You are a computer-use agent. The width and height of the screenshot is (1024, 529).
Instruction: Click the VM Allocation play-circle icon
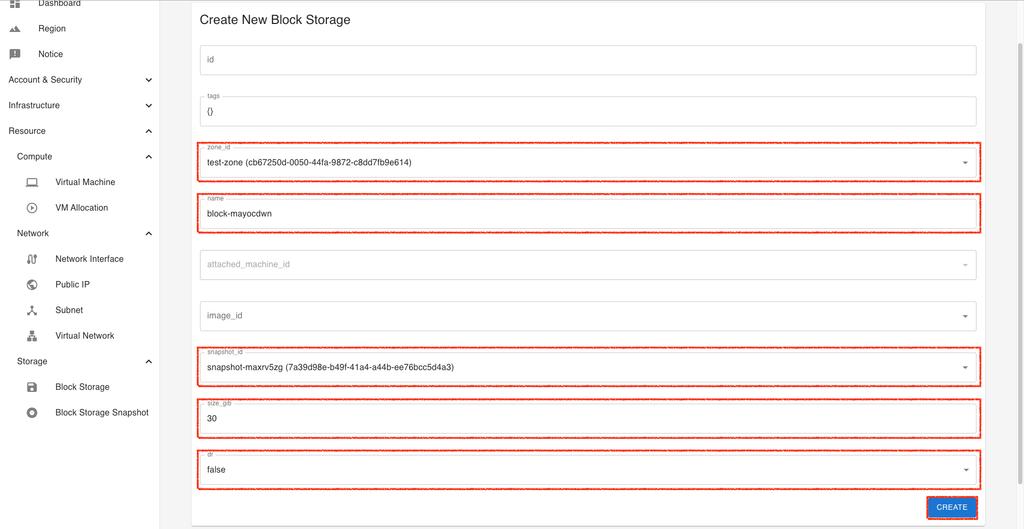pos(31,208)
